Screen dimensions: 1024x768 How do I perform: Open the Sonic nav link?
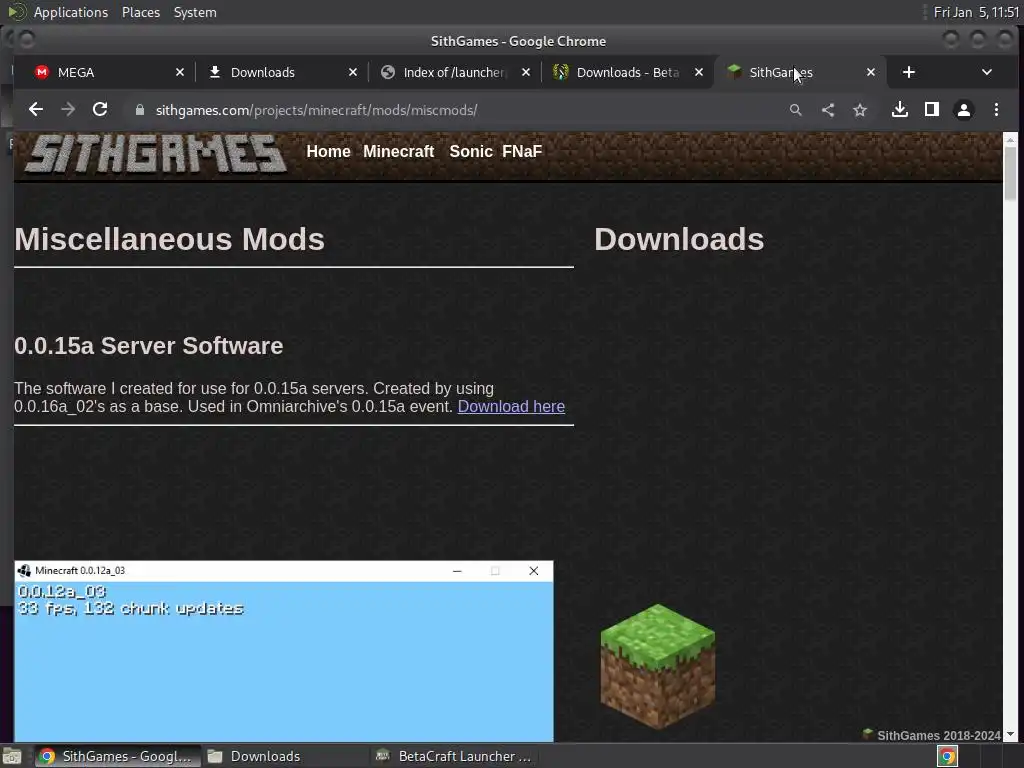[x=471, y=152]
